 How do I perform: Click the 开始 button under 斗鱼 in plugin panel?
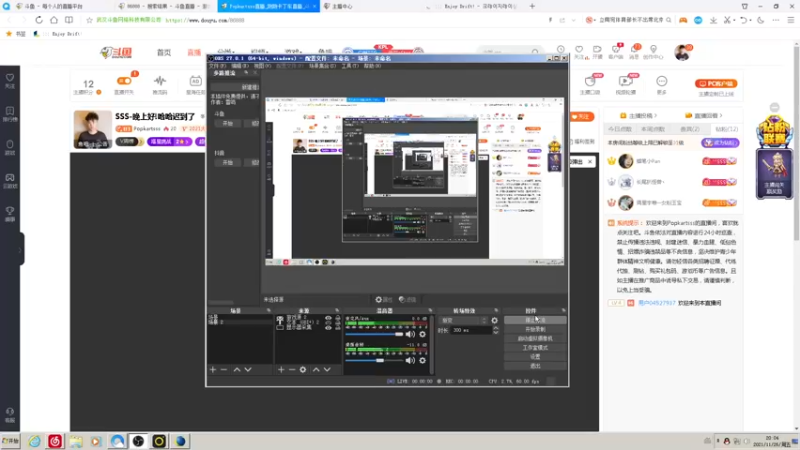click(228, 124)
